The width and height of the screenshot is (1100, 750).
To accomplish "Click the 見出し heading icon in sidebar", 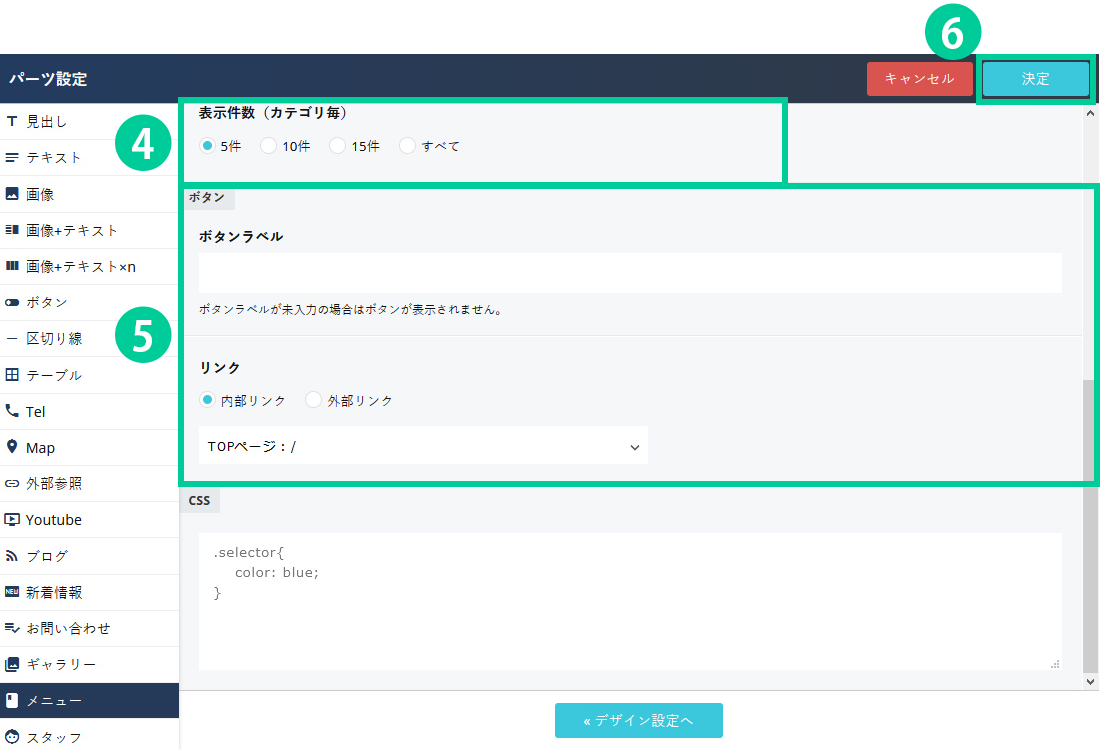I will point(12,122).
